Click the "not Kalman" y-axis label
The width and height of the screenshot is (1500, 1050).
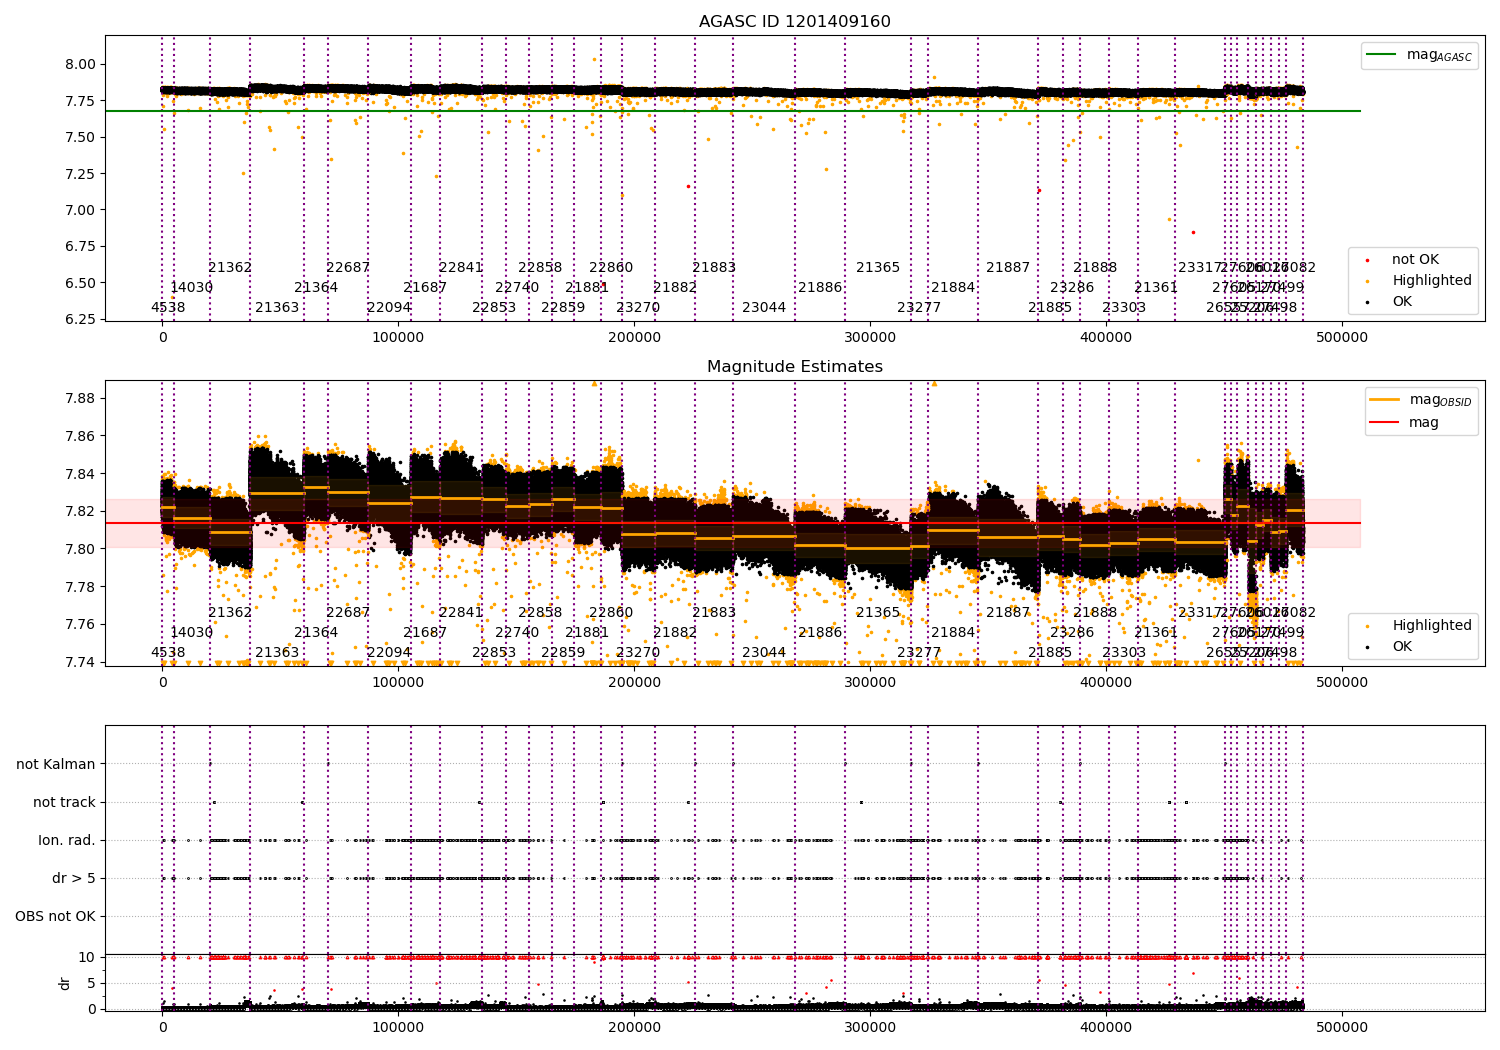56,764
